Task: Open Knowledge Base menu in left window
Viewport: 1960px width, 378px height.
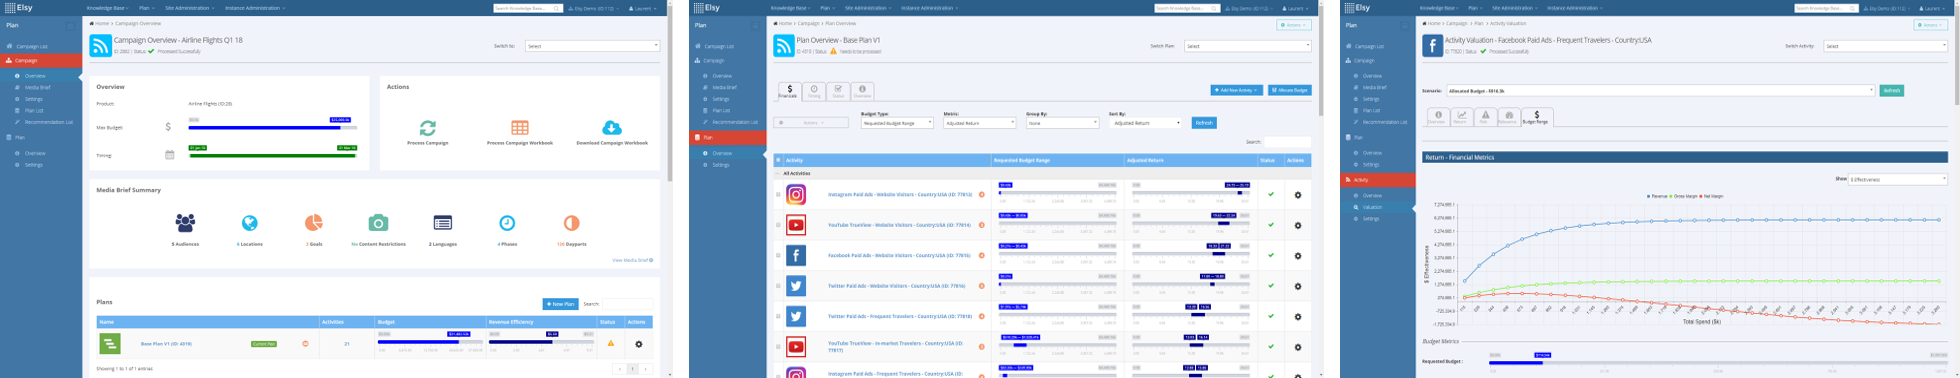Action: [x=109, y=8]
